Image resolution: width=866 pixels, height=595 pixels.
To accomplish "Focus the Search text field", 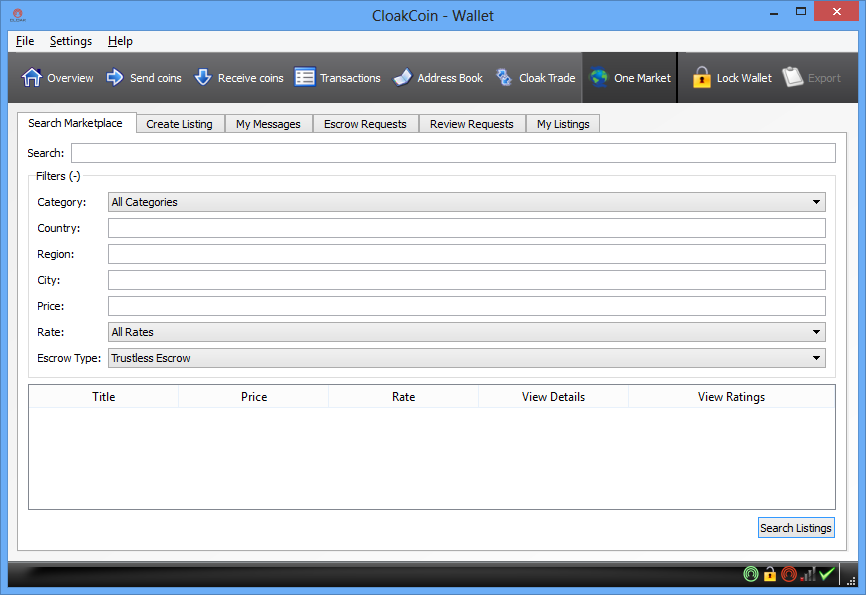I will (x=453, y=153).
